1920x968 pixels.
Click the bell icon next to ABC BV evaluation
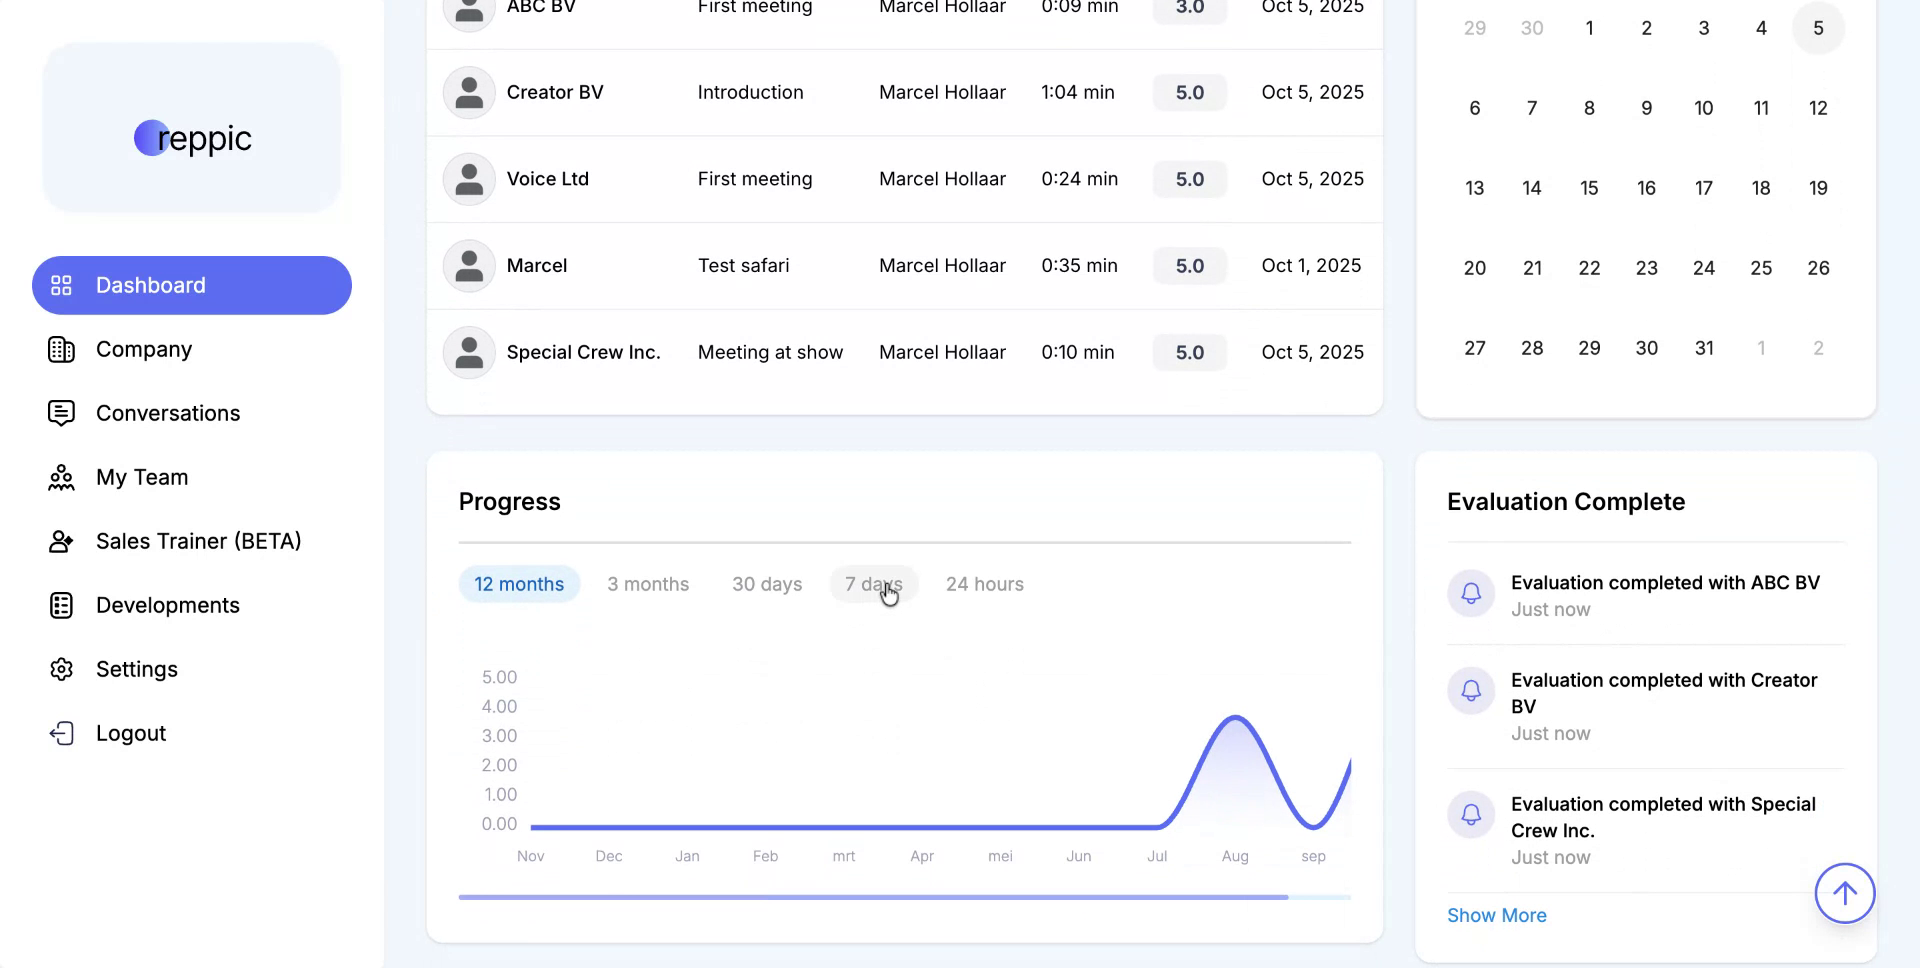(x=1471, y=593)
